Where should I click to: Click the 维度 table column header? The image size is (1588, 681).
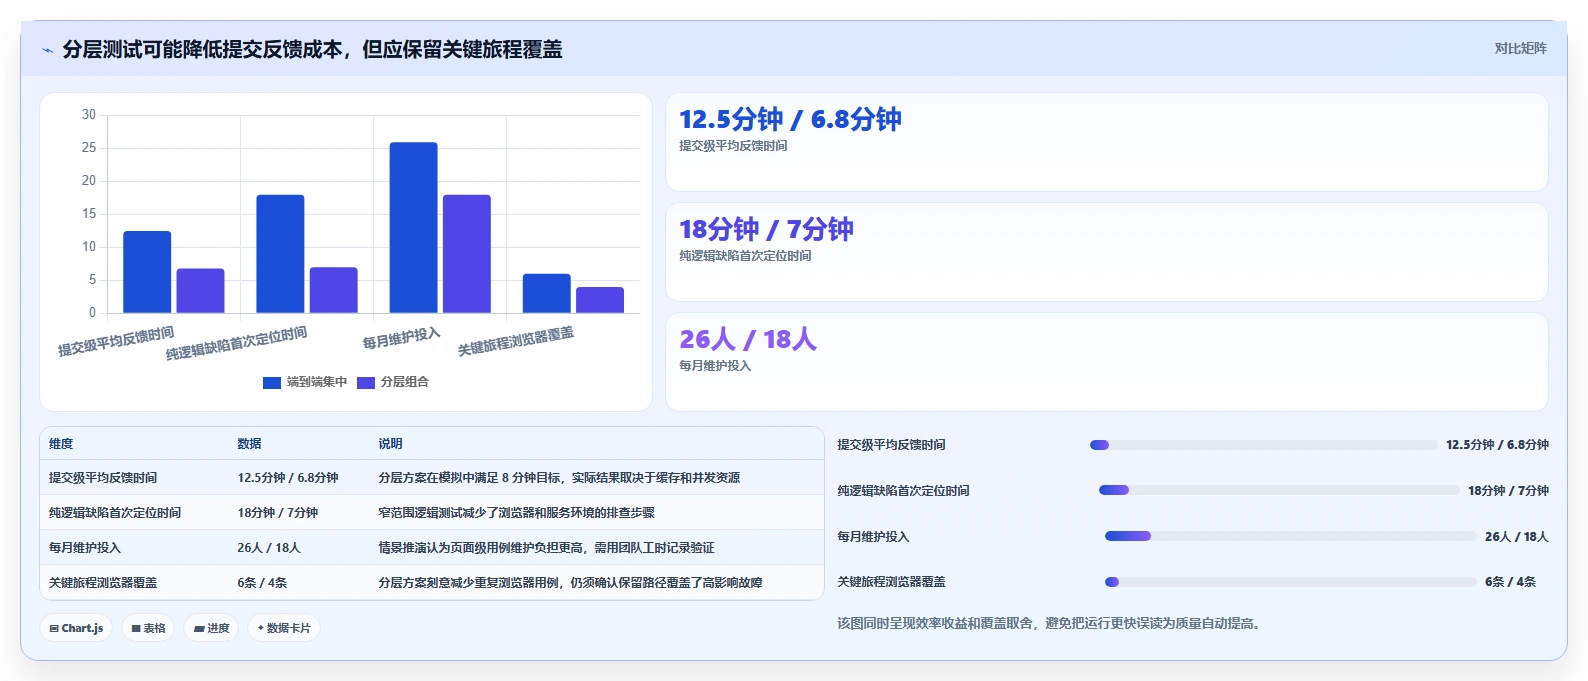[61, 444]
